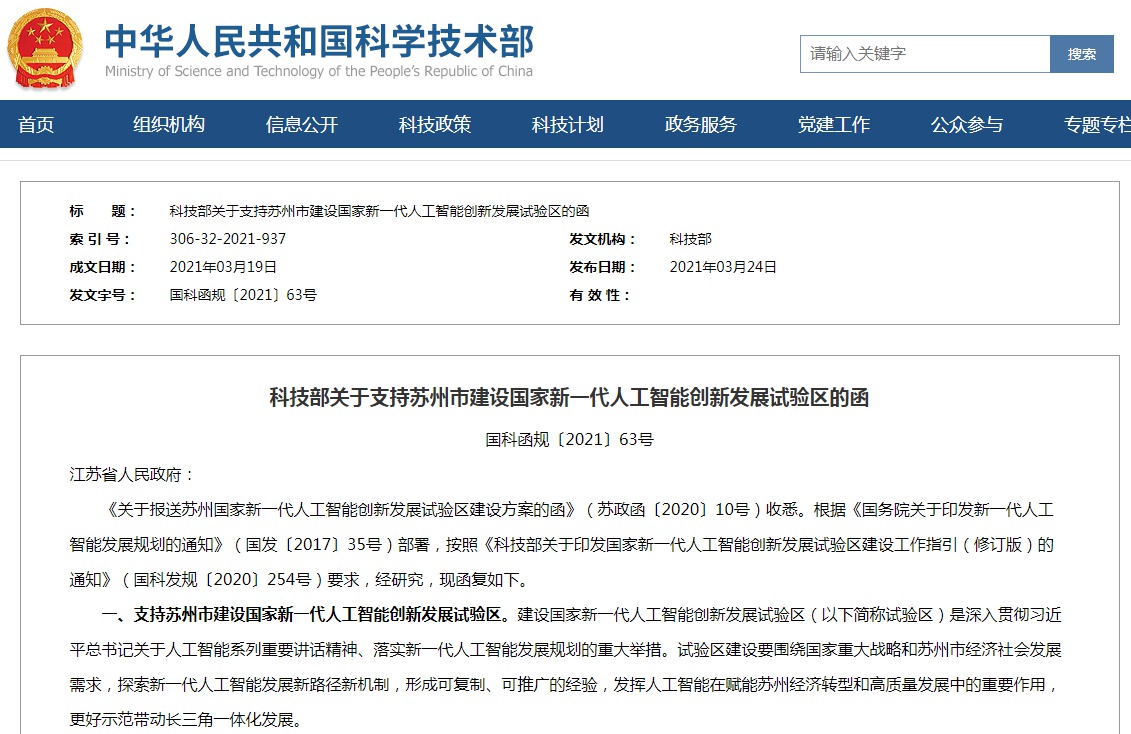Click the title value in the metadata box
Image resolution: width=1131 pixels, height=734 pixels.
379,211
